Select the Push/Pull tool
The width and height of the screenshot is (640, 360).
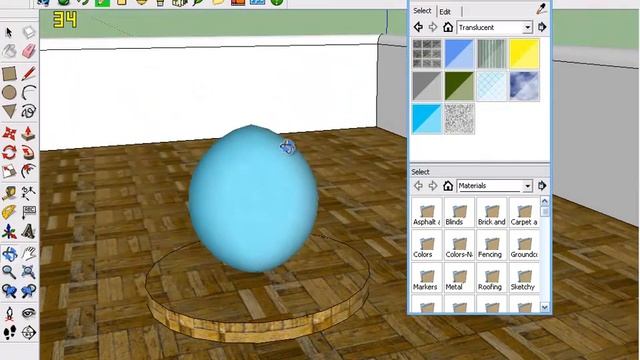[x=28, y=133]
